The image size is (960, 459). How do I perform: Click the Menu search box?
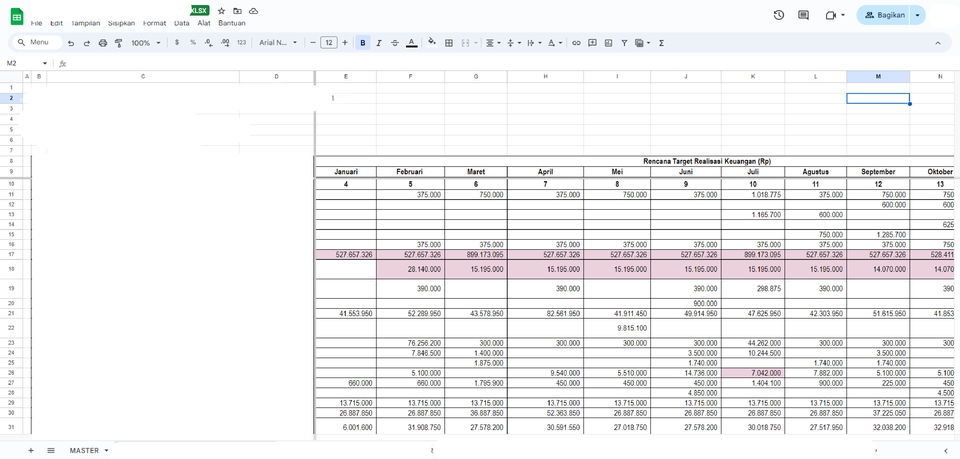click(37, 43)
